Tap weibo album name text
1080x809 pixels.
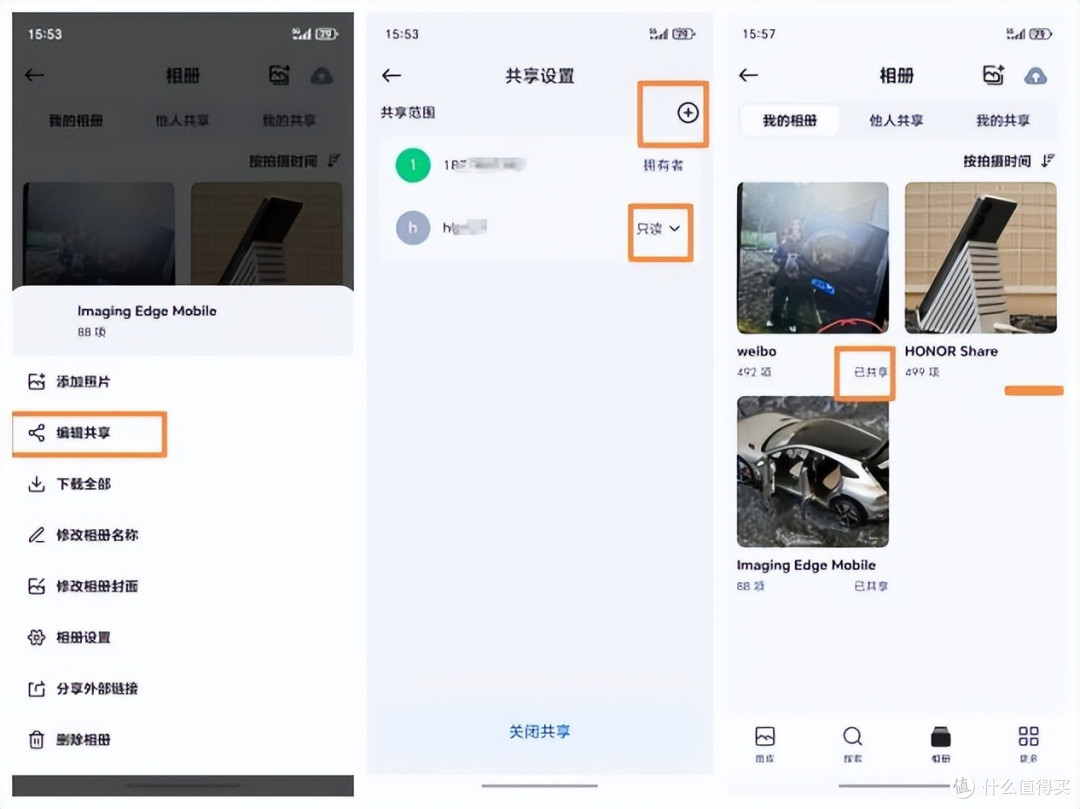point(756,351)
